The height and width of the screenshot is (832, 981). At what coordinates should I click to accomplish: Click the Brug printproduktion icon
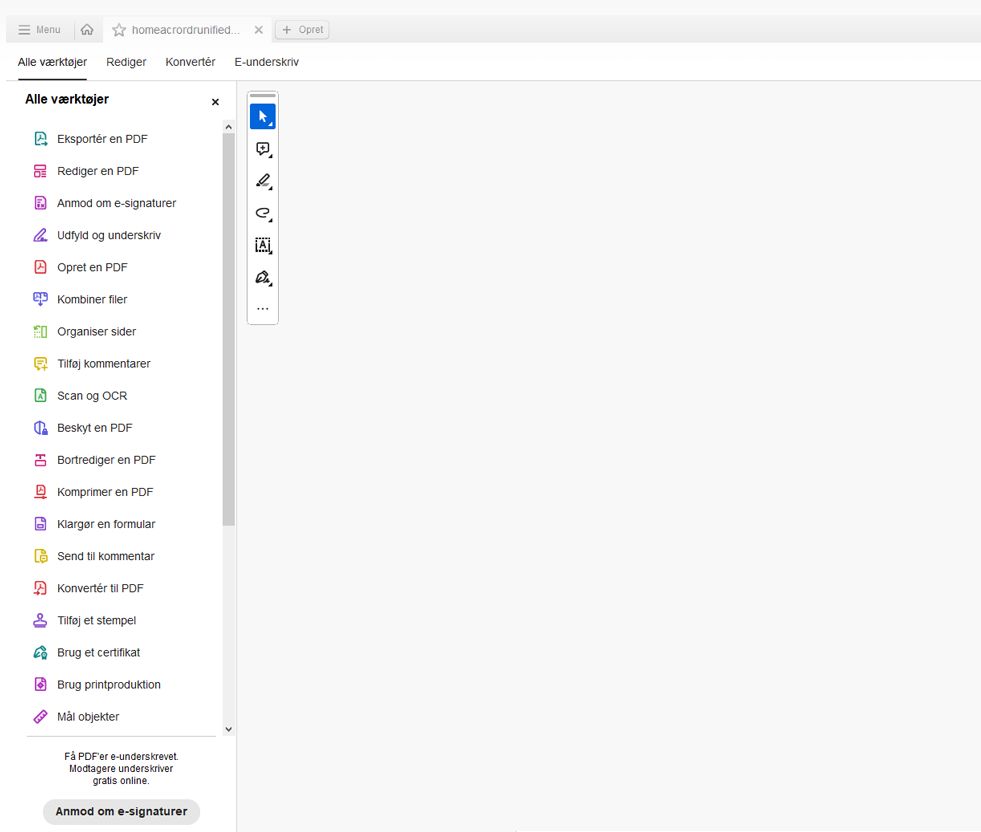41,684
